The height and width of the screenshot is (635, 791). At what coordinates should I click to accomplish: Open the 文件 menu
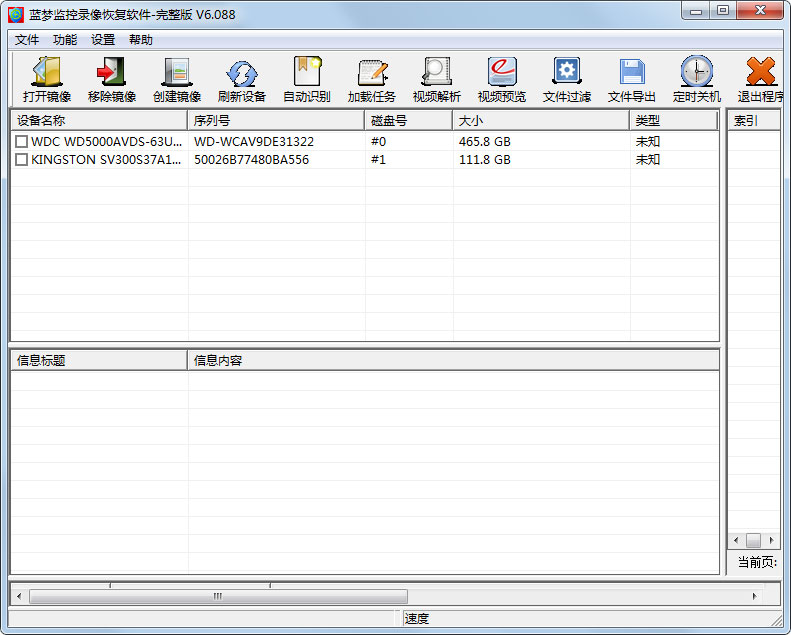pyautogui.click(x=27, y=40)
